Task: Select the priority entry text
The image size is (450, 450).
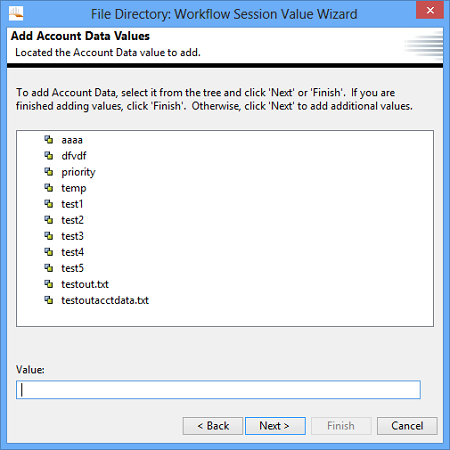Action: point(78,172)
